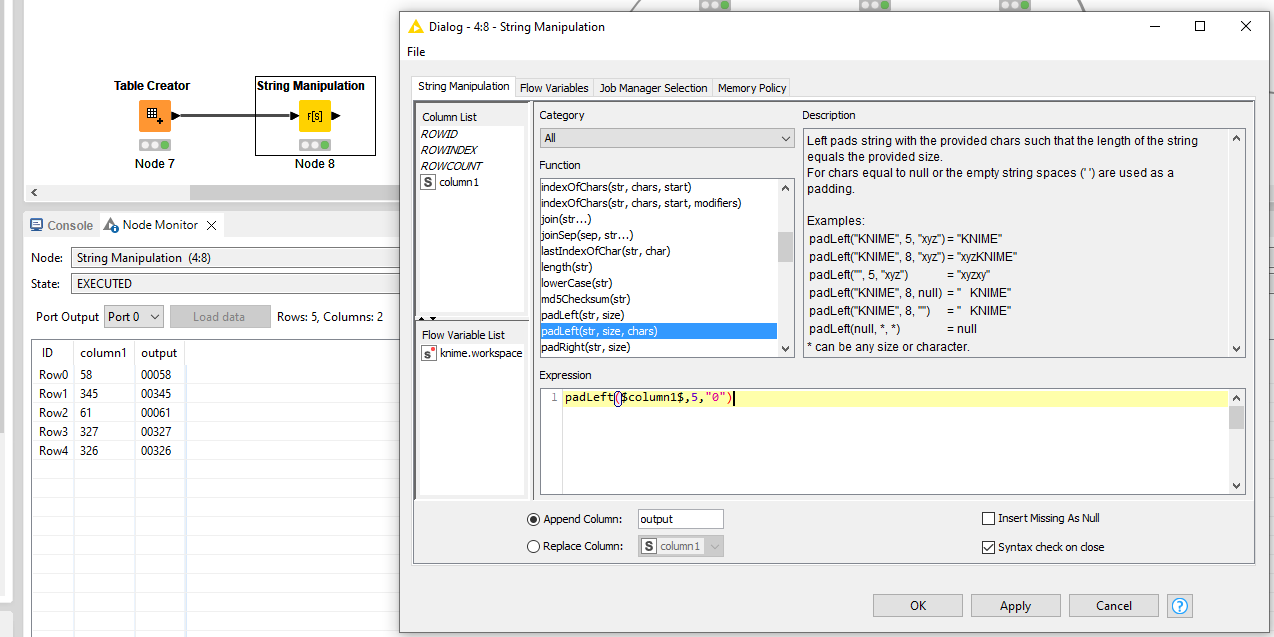Click the Node field String Manipulation (4:8)

pos(235,258)
